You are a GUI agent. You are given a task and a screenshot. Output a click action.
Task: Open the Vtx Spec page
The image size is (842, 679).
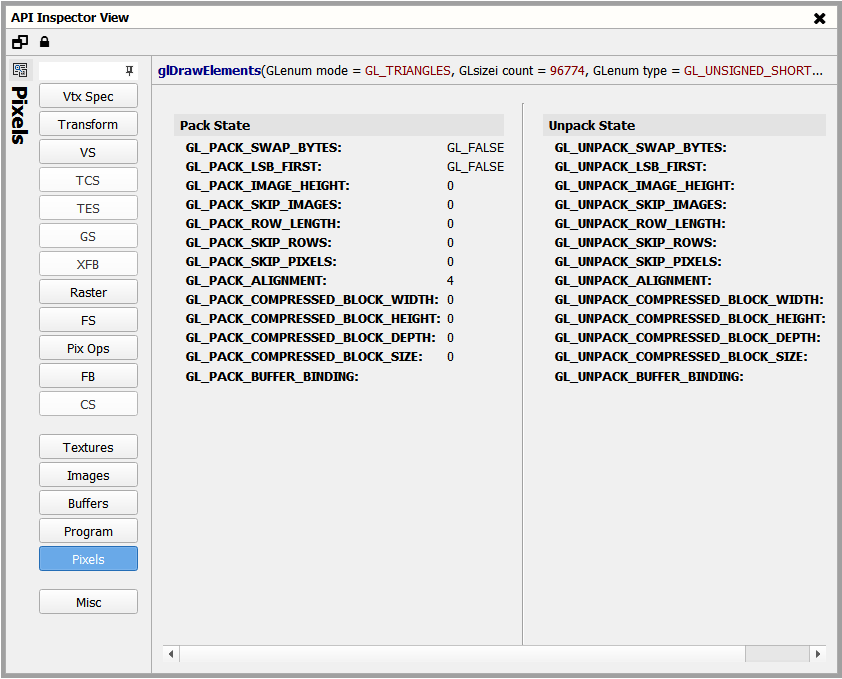(88, 96)
